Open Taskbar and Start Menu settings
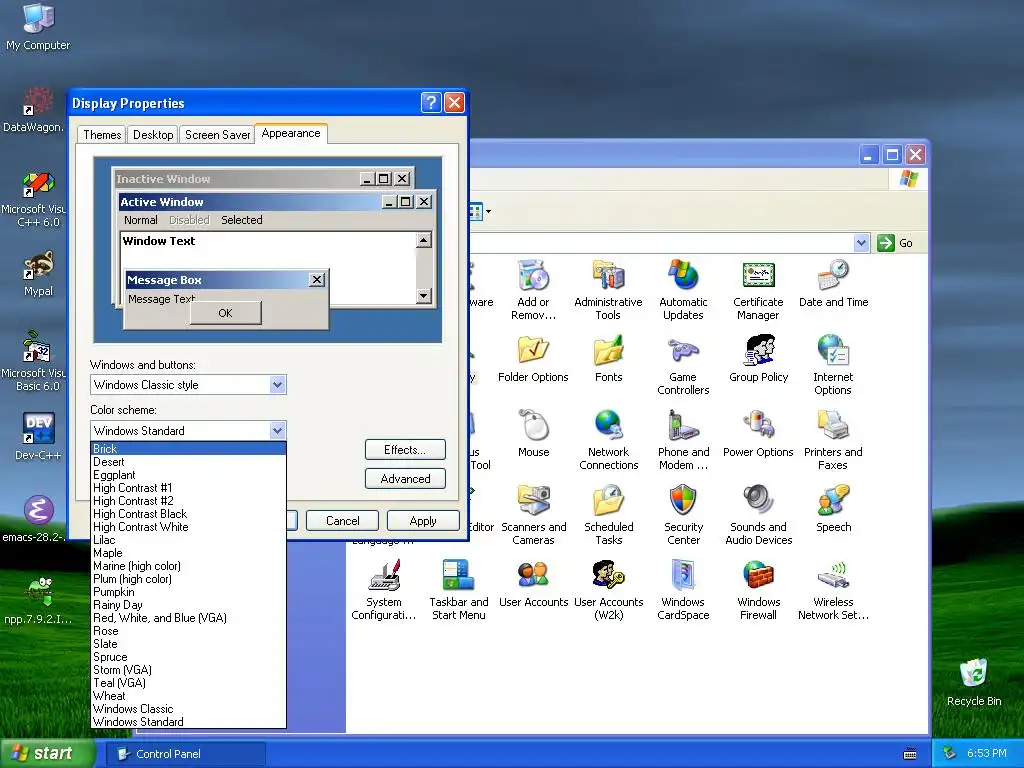The height and width of the screenshot is (768, 1024). 458,590
